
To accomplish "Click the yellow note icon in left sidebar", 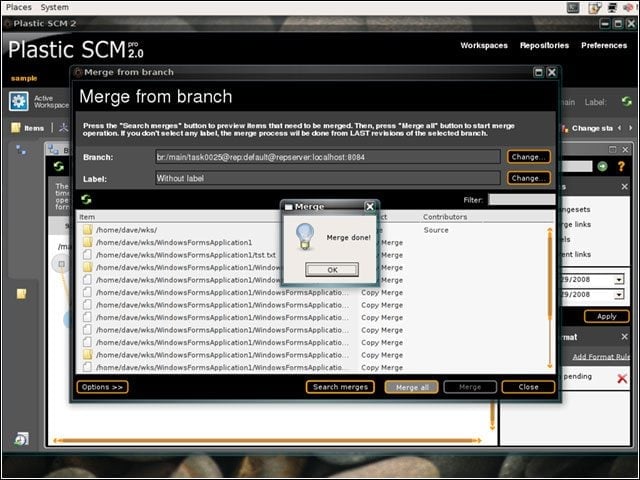I will click(x=21, y=293).
